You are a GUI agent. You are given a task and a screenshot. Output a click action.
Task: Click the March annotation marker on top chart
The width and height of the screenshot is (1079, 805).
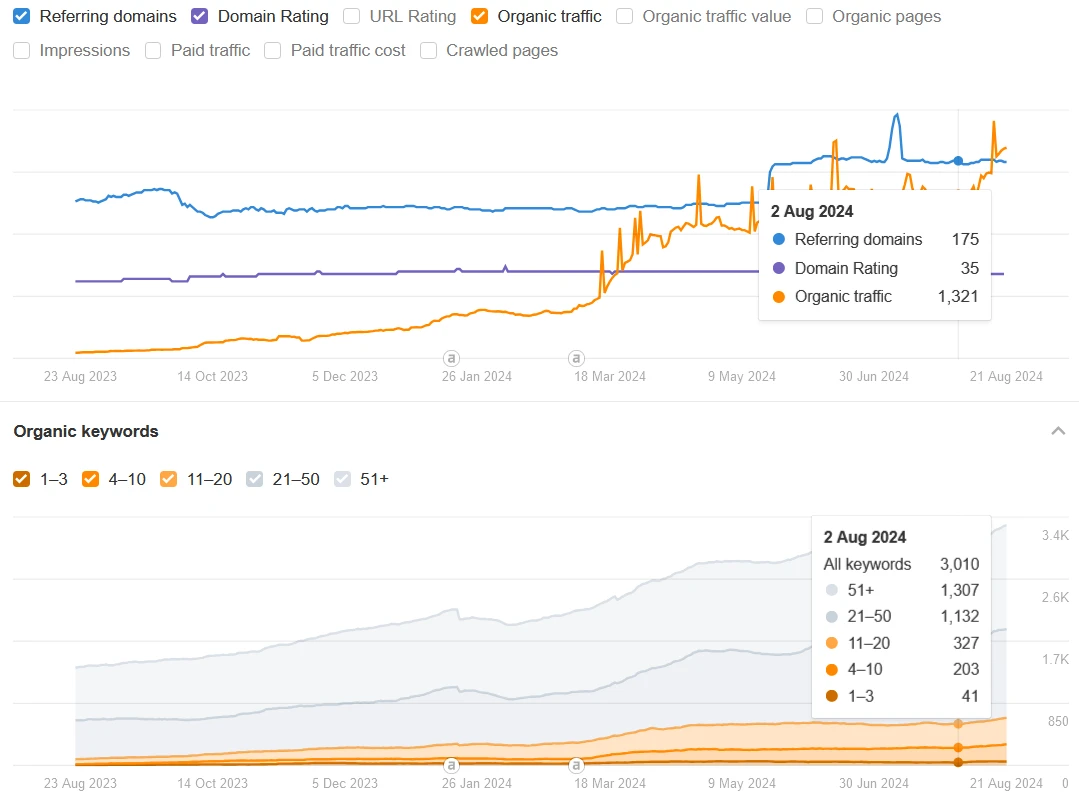pos(576,358)
